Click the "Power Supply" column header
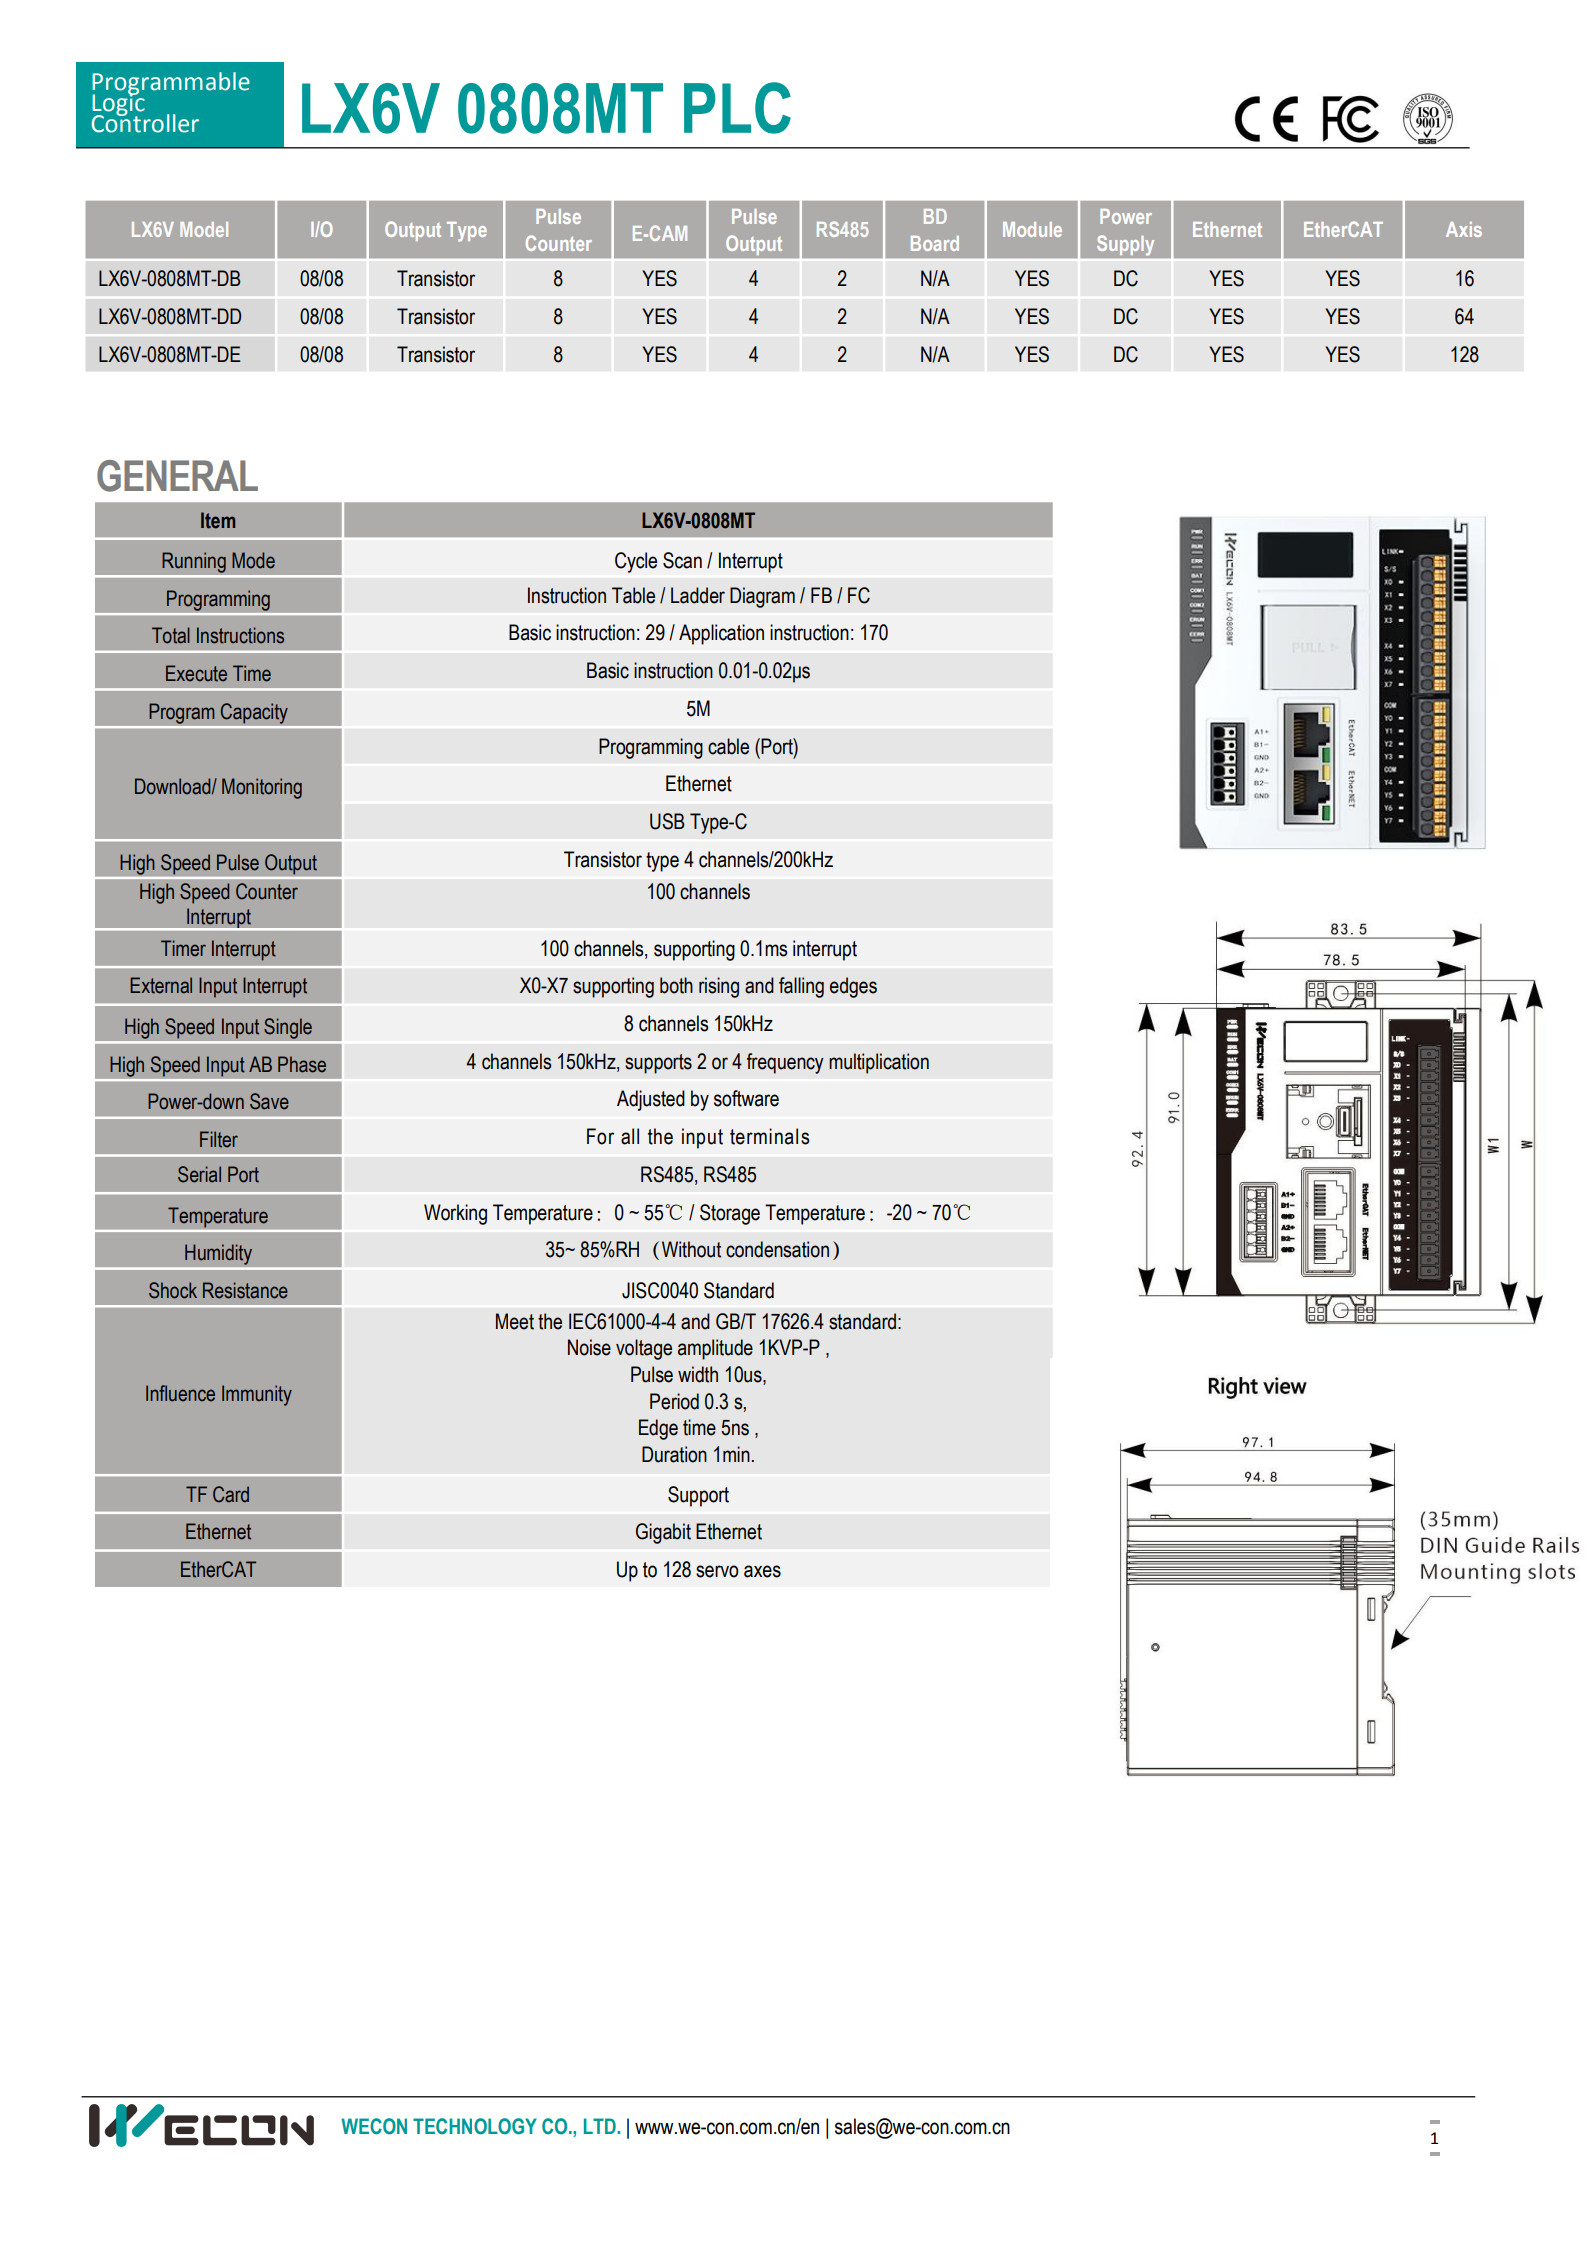1588x2245 pixels. tap(1125, 230)
